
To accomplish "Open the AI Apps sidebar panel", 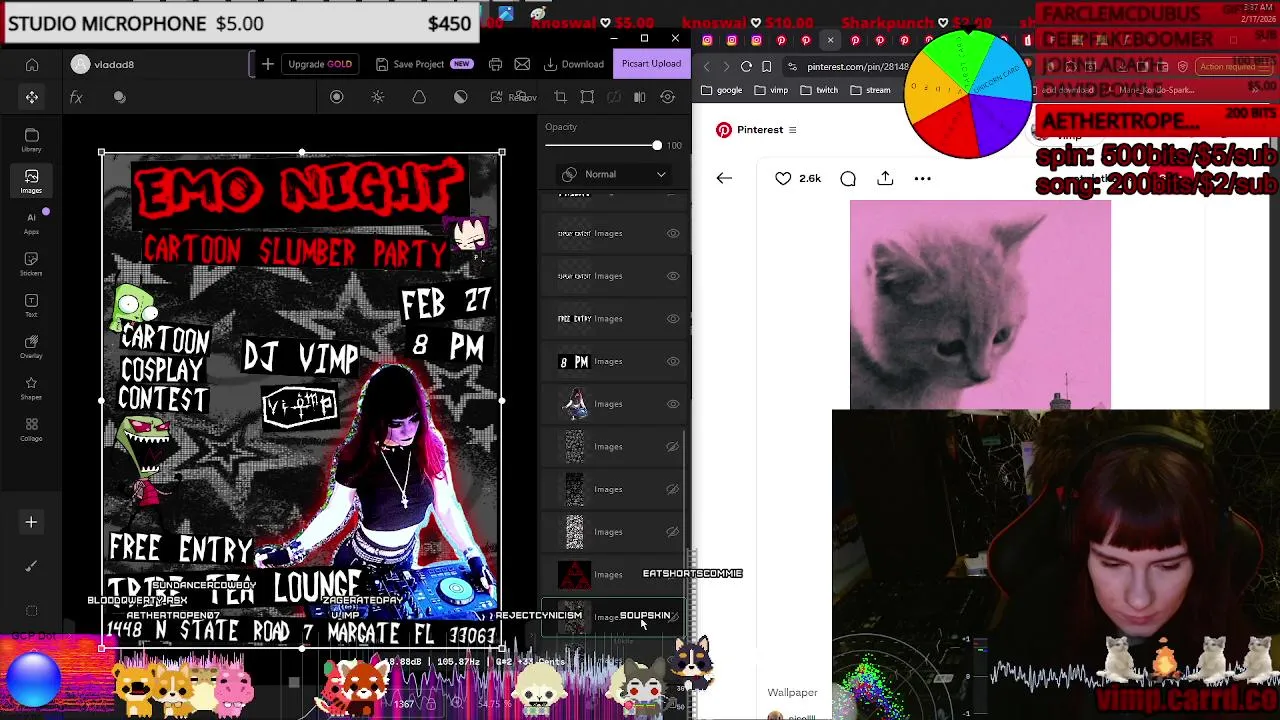I will 32,223.
